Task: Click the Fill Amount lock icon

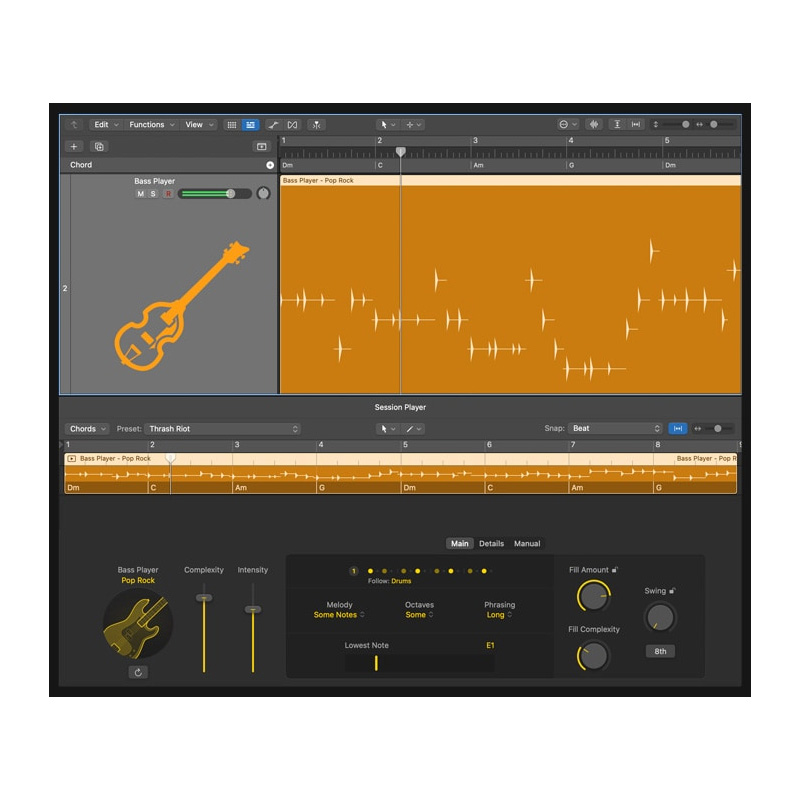Action: point(615,570)
